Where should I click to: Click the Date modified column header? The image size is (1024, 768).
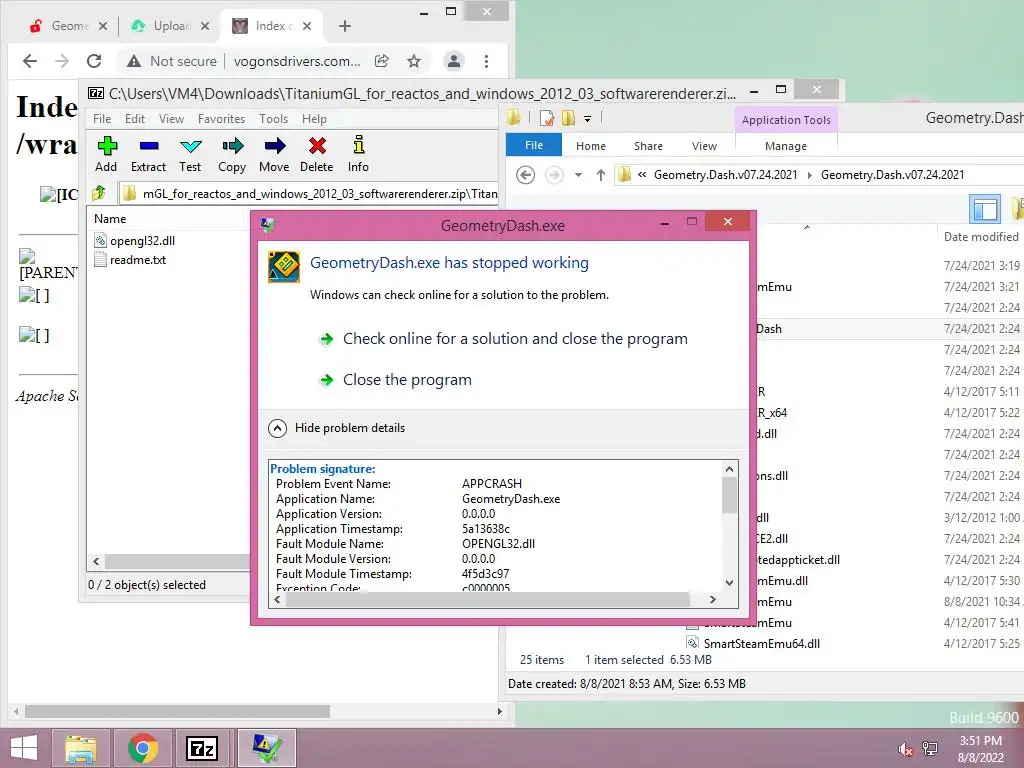click(980, 237)
